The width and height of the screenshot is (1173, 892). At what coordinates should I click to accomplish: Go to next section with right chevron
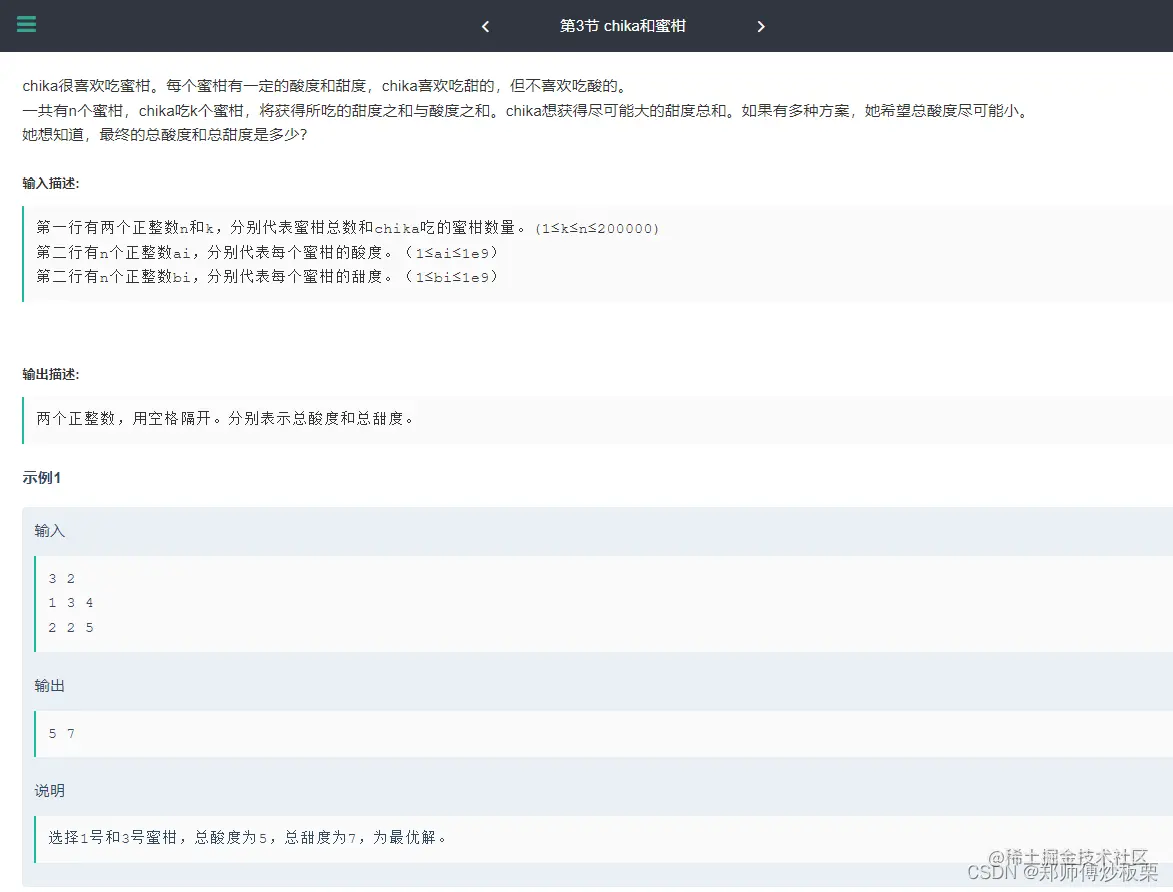(x=761, y=27)
